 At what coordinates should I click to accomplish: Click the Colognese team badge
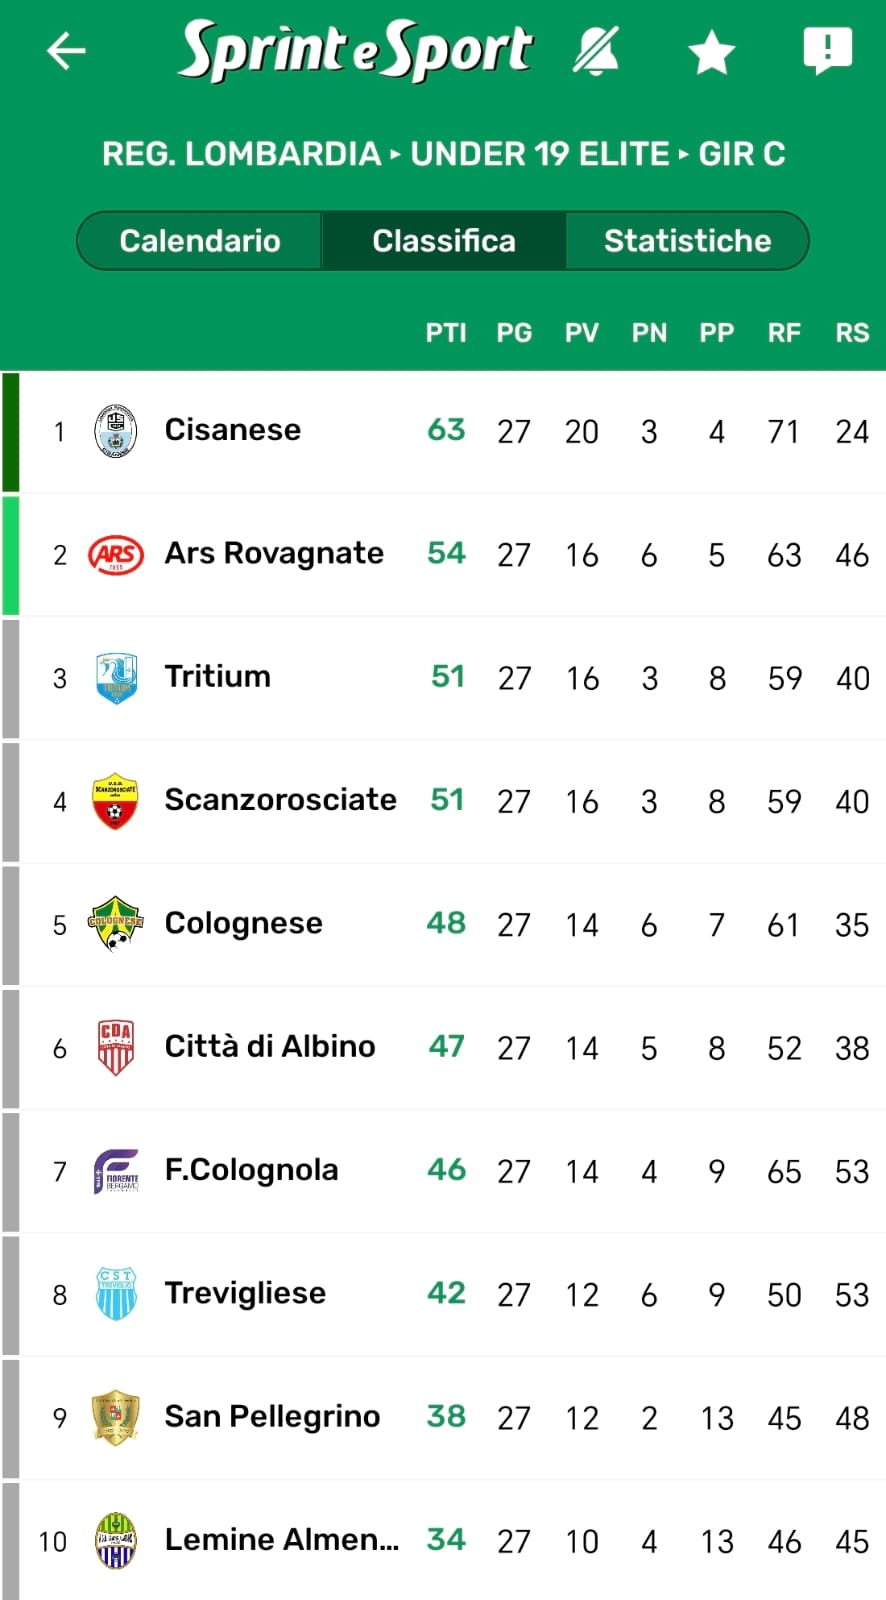116,924
